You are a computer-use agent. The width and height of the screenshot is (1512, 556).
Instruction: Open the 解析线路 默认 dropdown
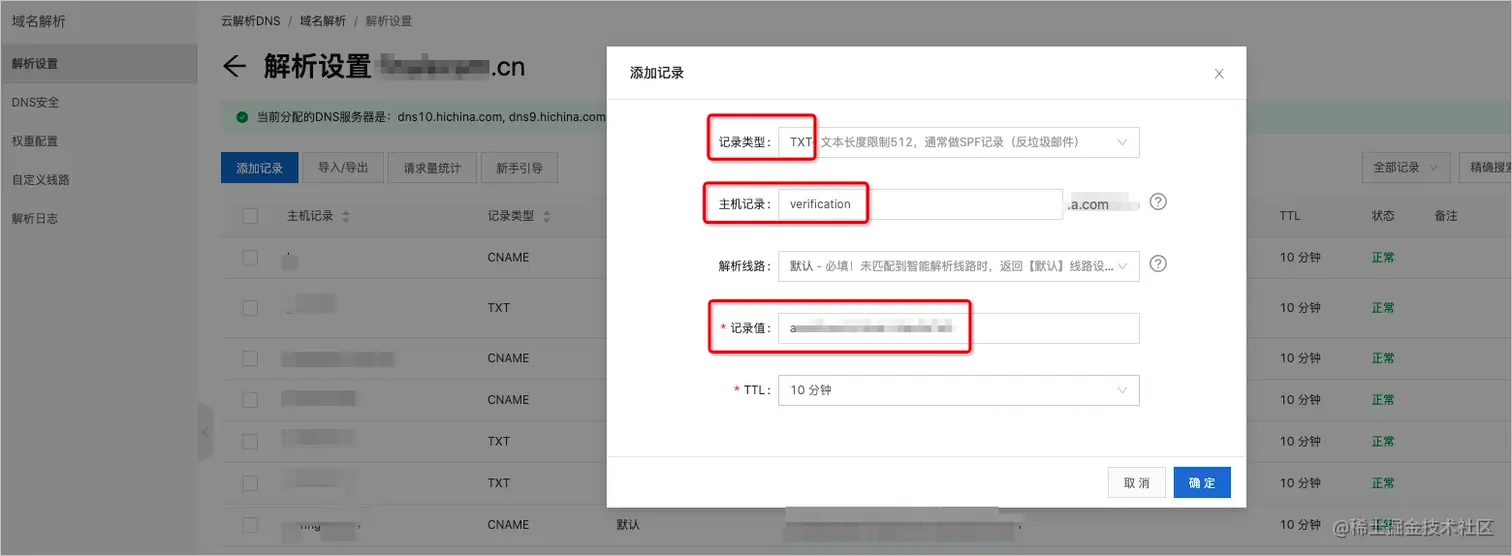point(958,266)
